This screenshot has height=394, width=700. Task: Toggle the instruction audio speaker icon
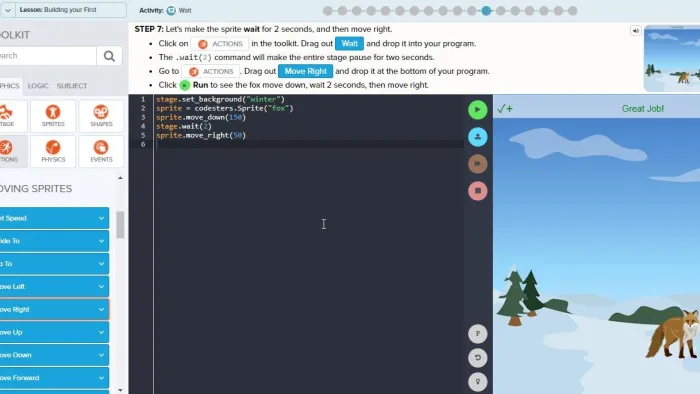point(635,31)
